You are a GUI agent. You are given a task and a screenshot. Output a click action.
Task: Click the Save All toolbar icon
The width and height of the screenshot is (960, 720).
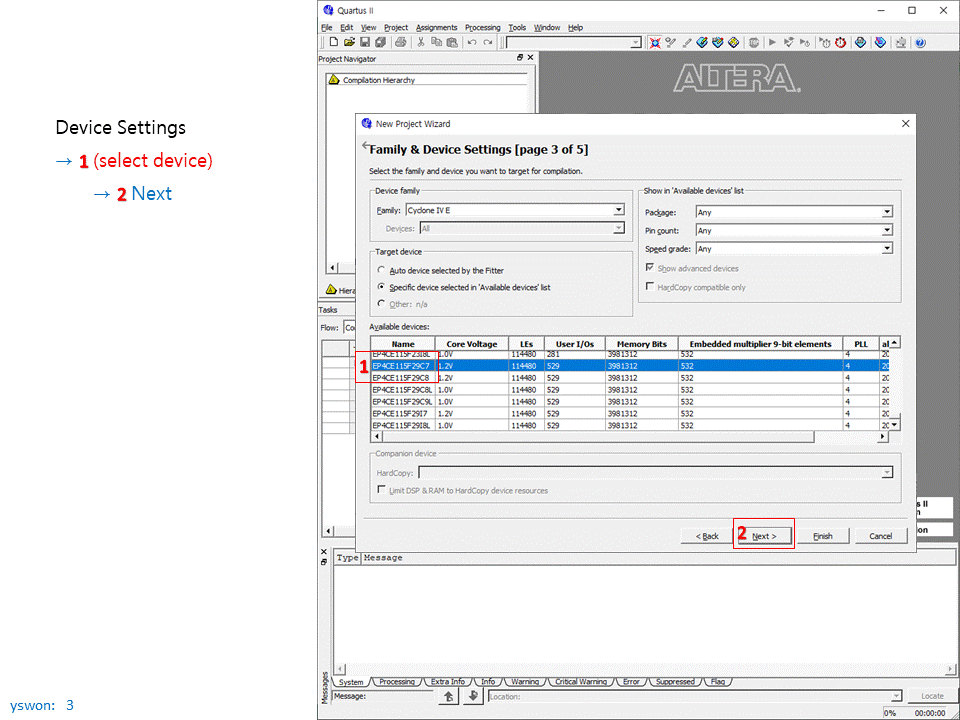click(380, 42)
